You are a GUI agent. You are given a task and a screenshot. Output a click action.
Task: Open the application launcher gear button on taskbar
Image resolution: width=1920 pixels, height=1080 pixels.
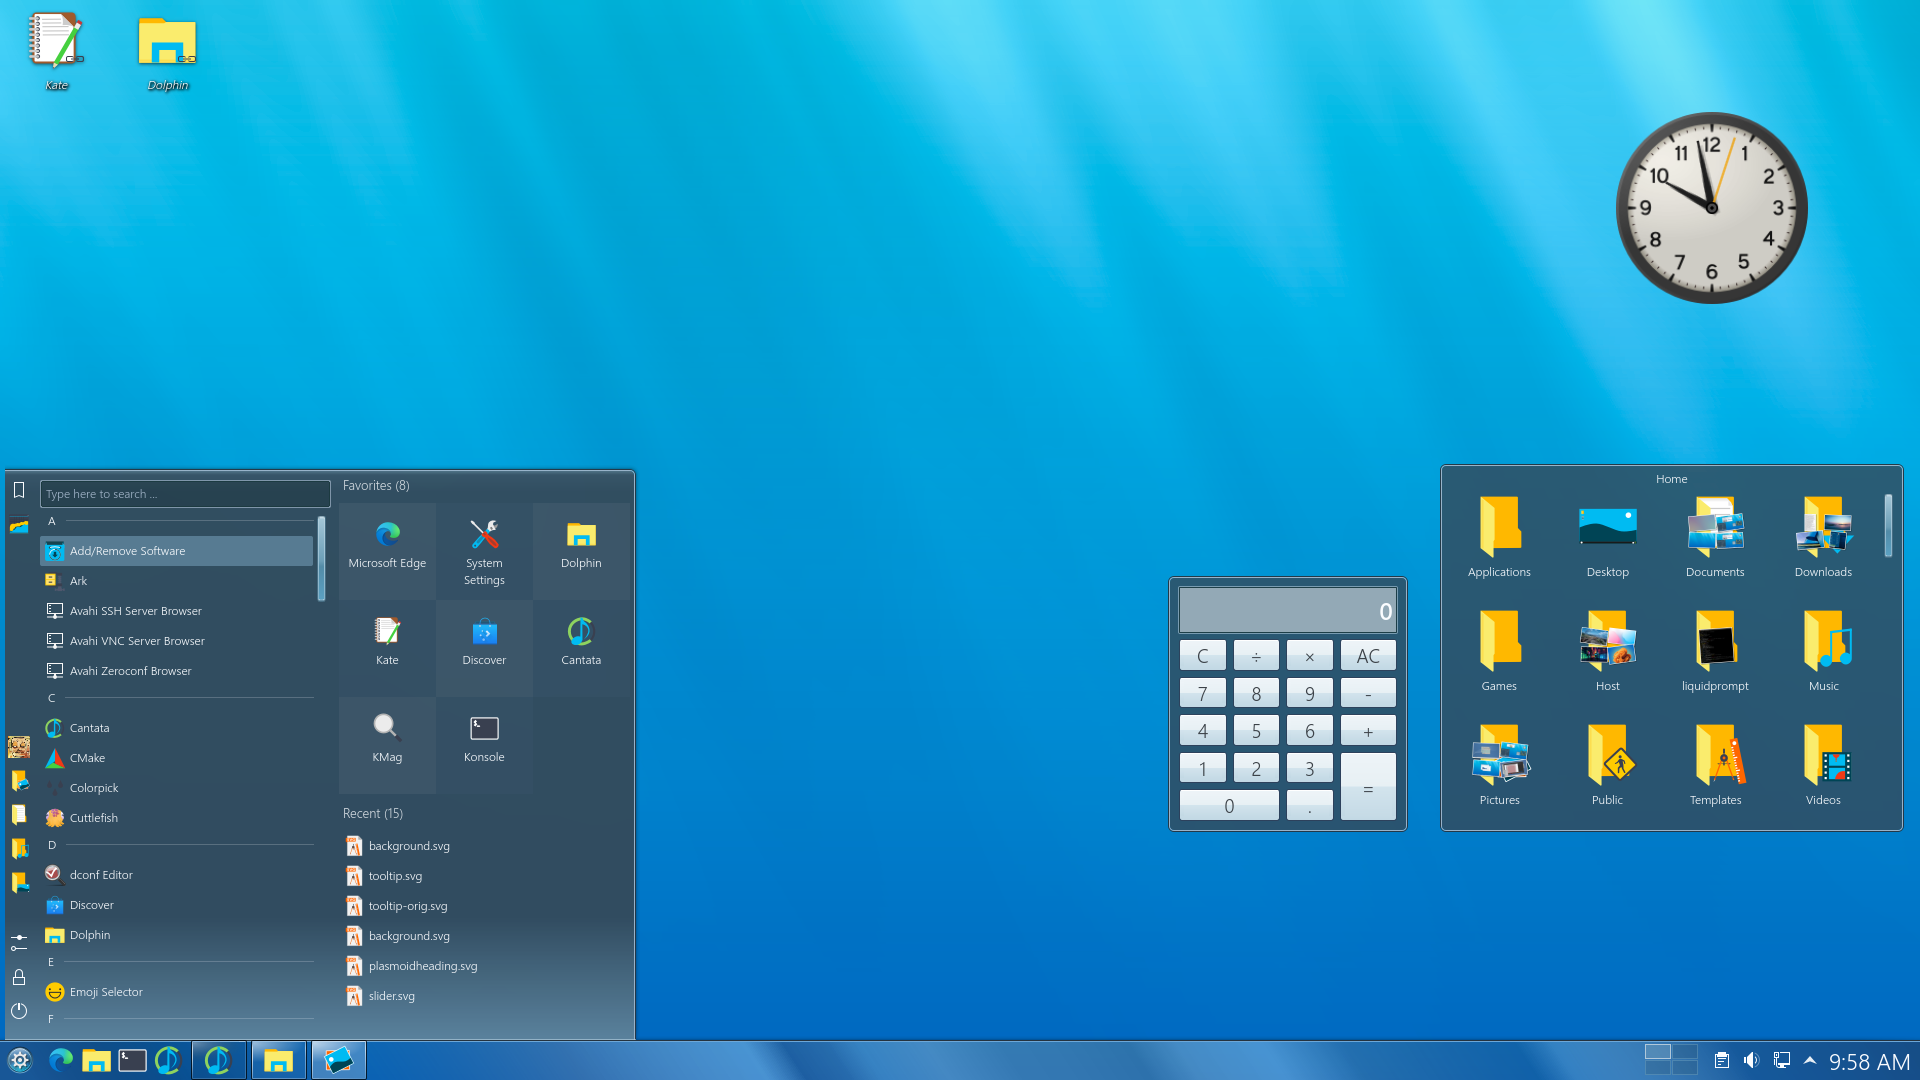(x=20, y=1060)
